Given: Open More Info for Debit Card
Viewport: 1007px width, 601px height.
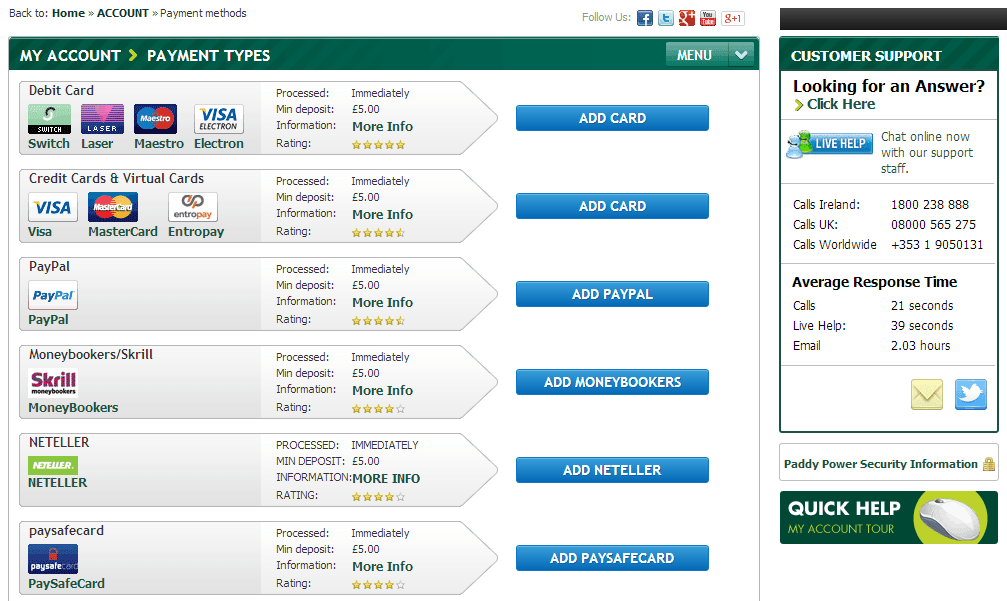Looking at the screenshot, I should tap(382, 126).
